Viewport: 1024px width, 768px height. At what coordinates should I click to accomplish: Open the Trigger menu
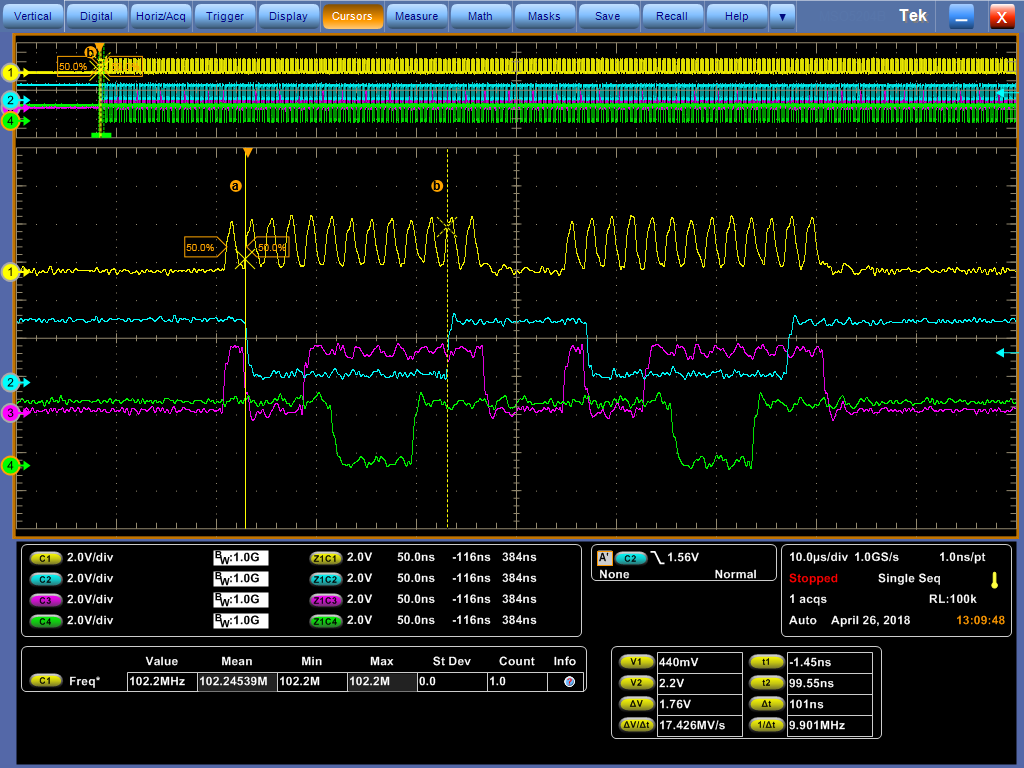[x=225, y=16]
